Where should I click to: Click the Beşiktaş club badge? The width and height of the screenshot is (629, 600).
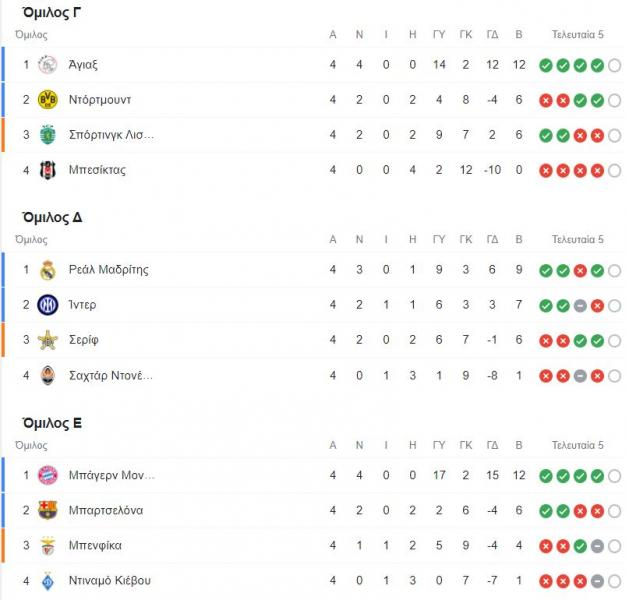click(x=47, y=170)
